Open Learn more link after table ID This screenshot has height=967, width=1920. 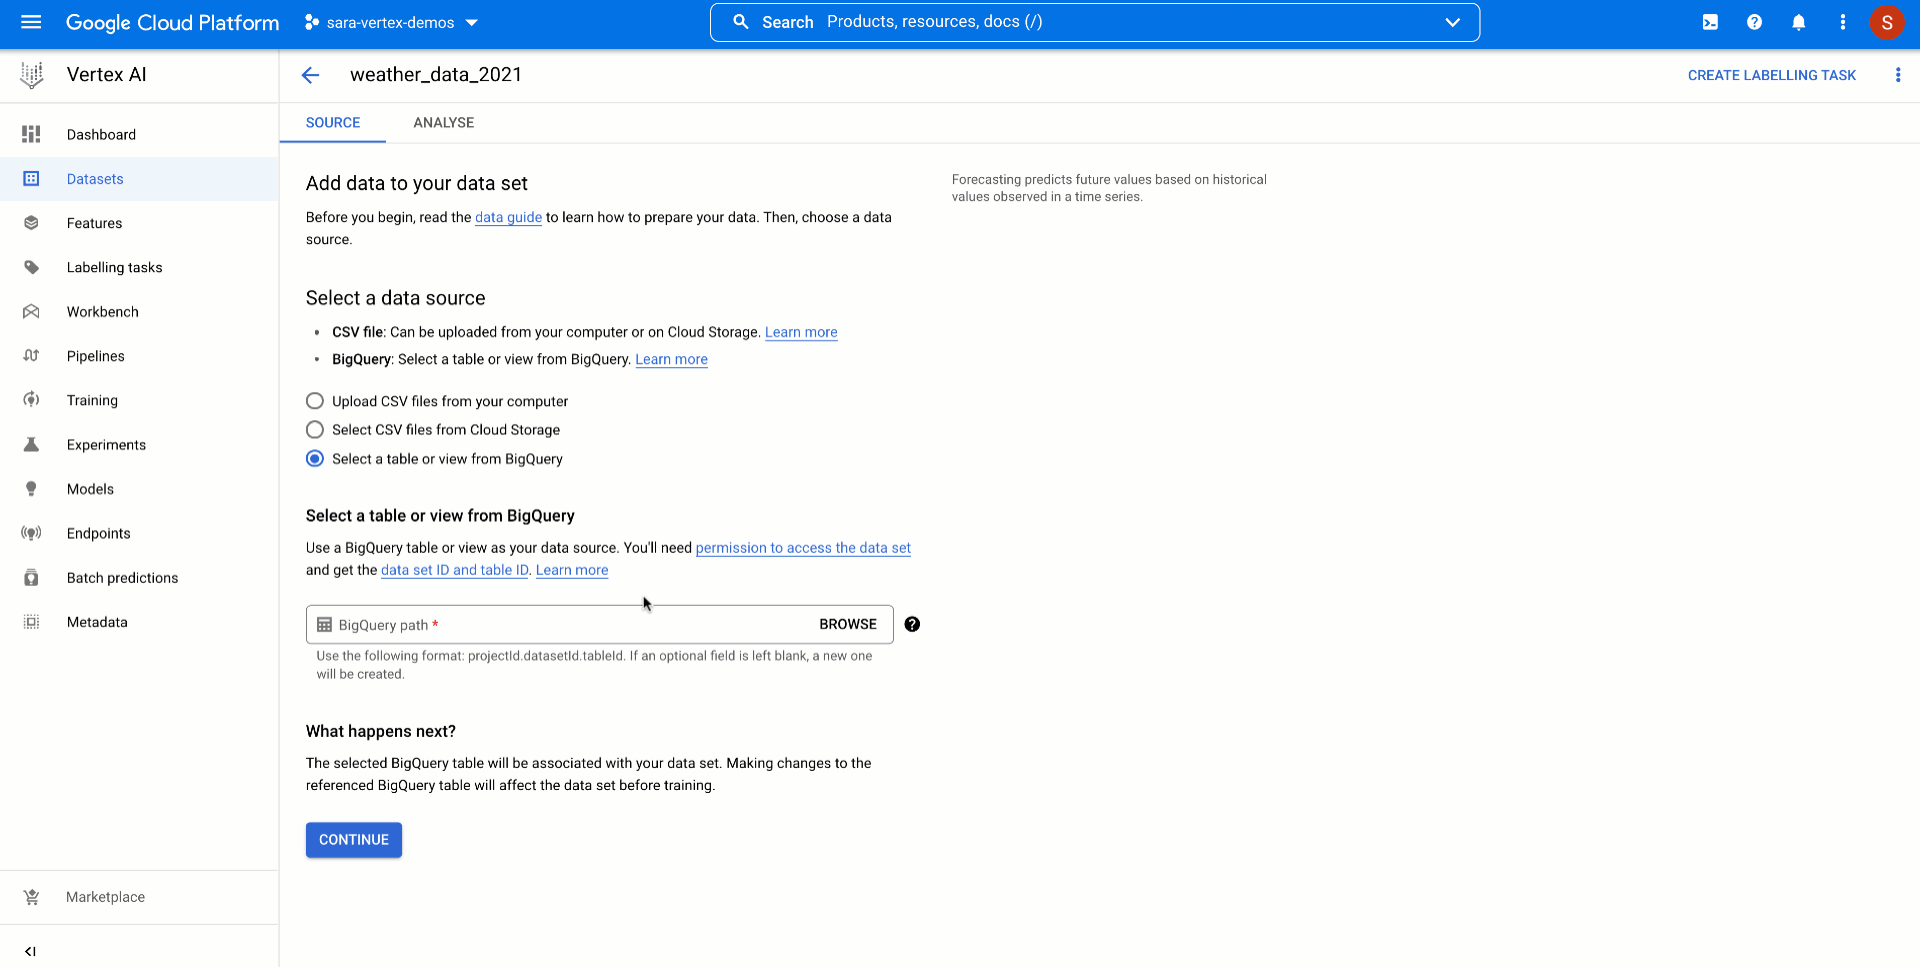coord(572,570)
